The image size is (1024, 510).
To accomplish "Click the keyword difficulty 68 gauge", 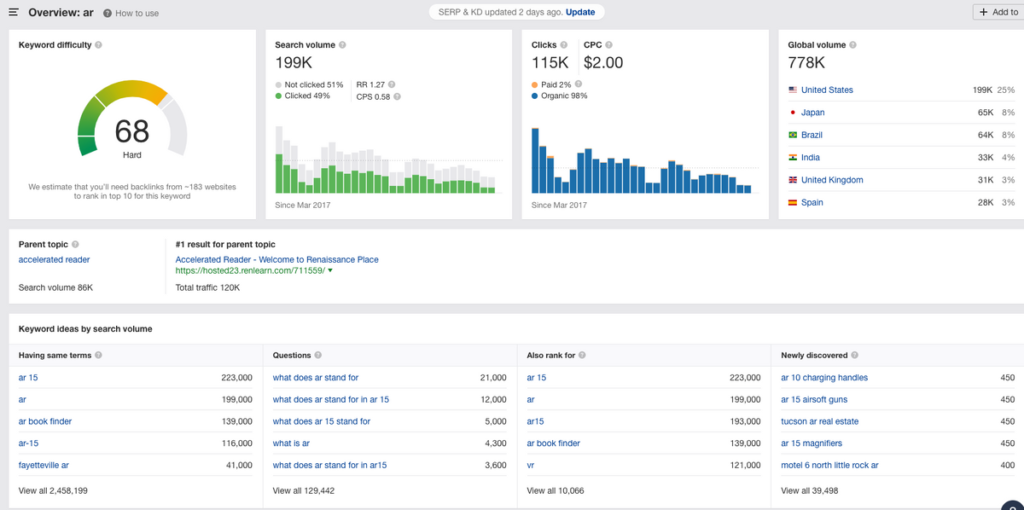I will [x=133, y=120].
